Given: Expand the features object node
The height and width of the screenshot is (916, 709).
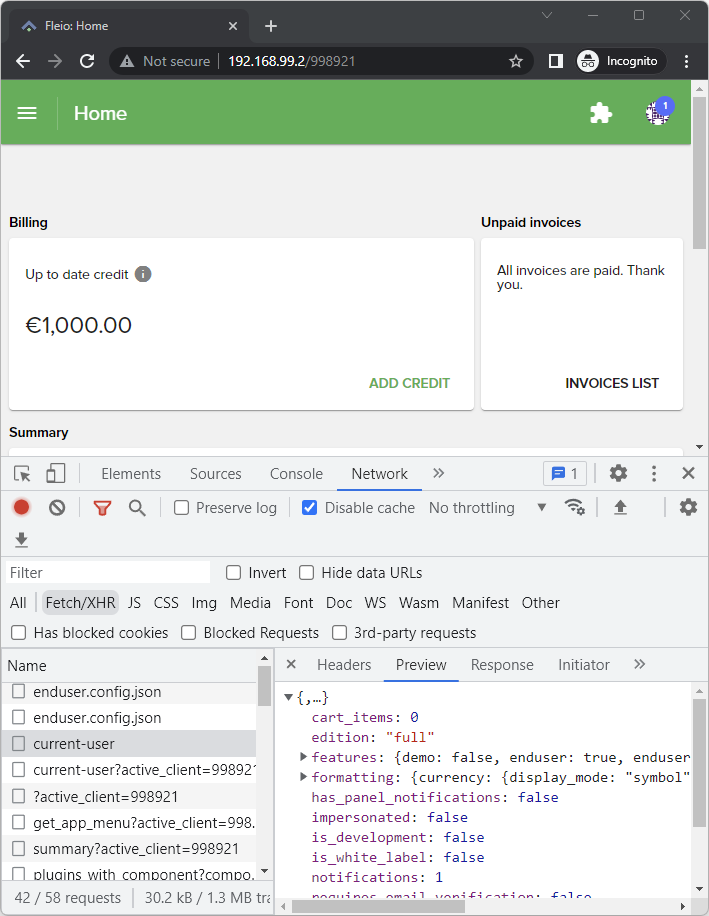Looking at the screenshot, I should [304, 757].
